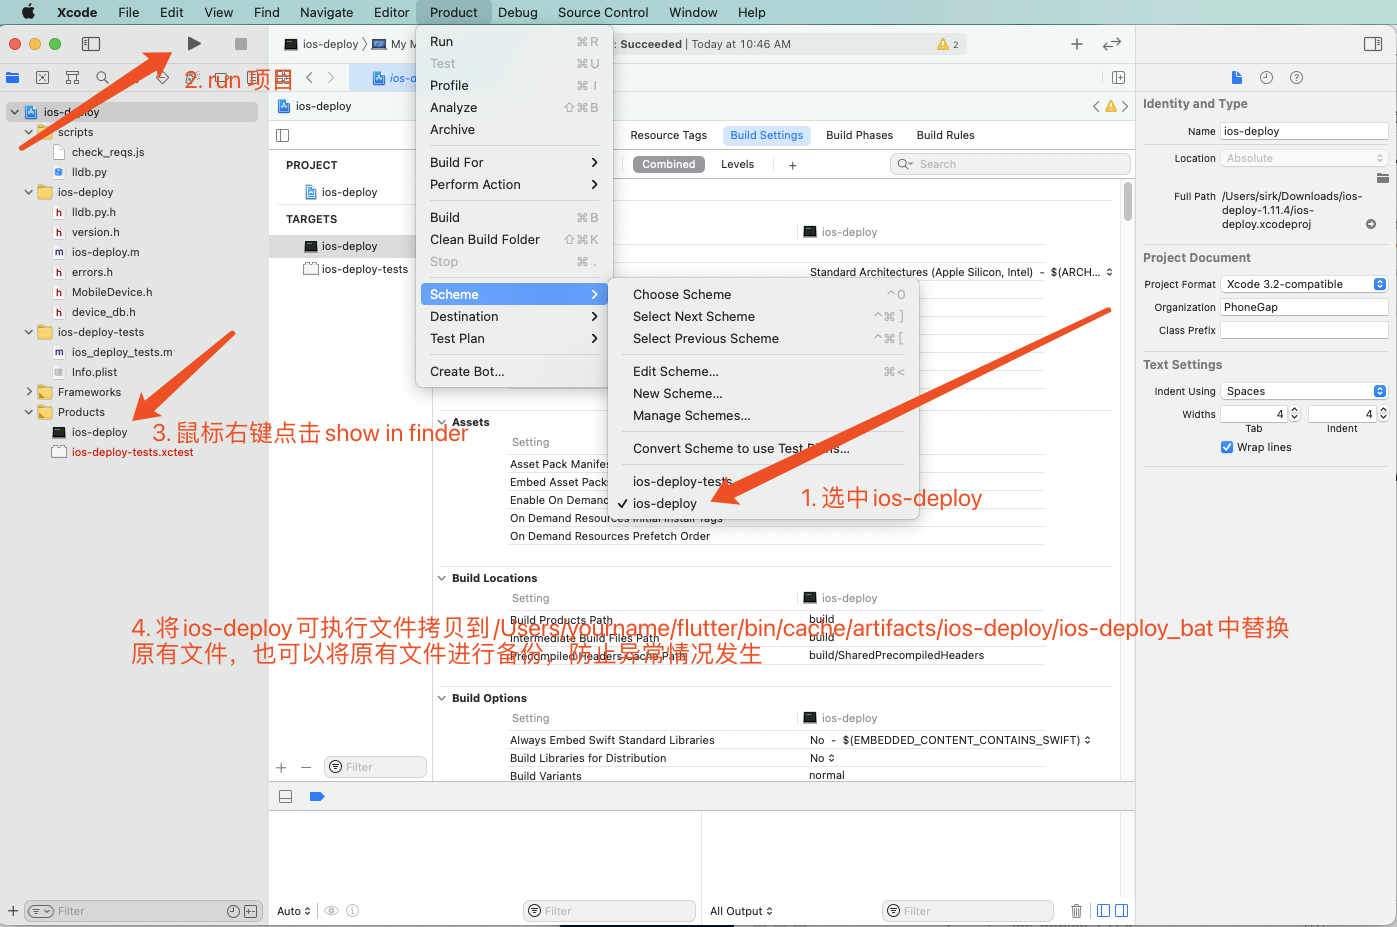Switch to the Resource Tags tab
This screenshot has width=1397, height=927.
click(669, 135)
